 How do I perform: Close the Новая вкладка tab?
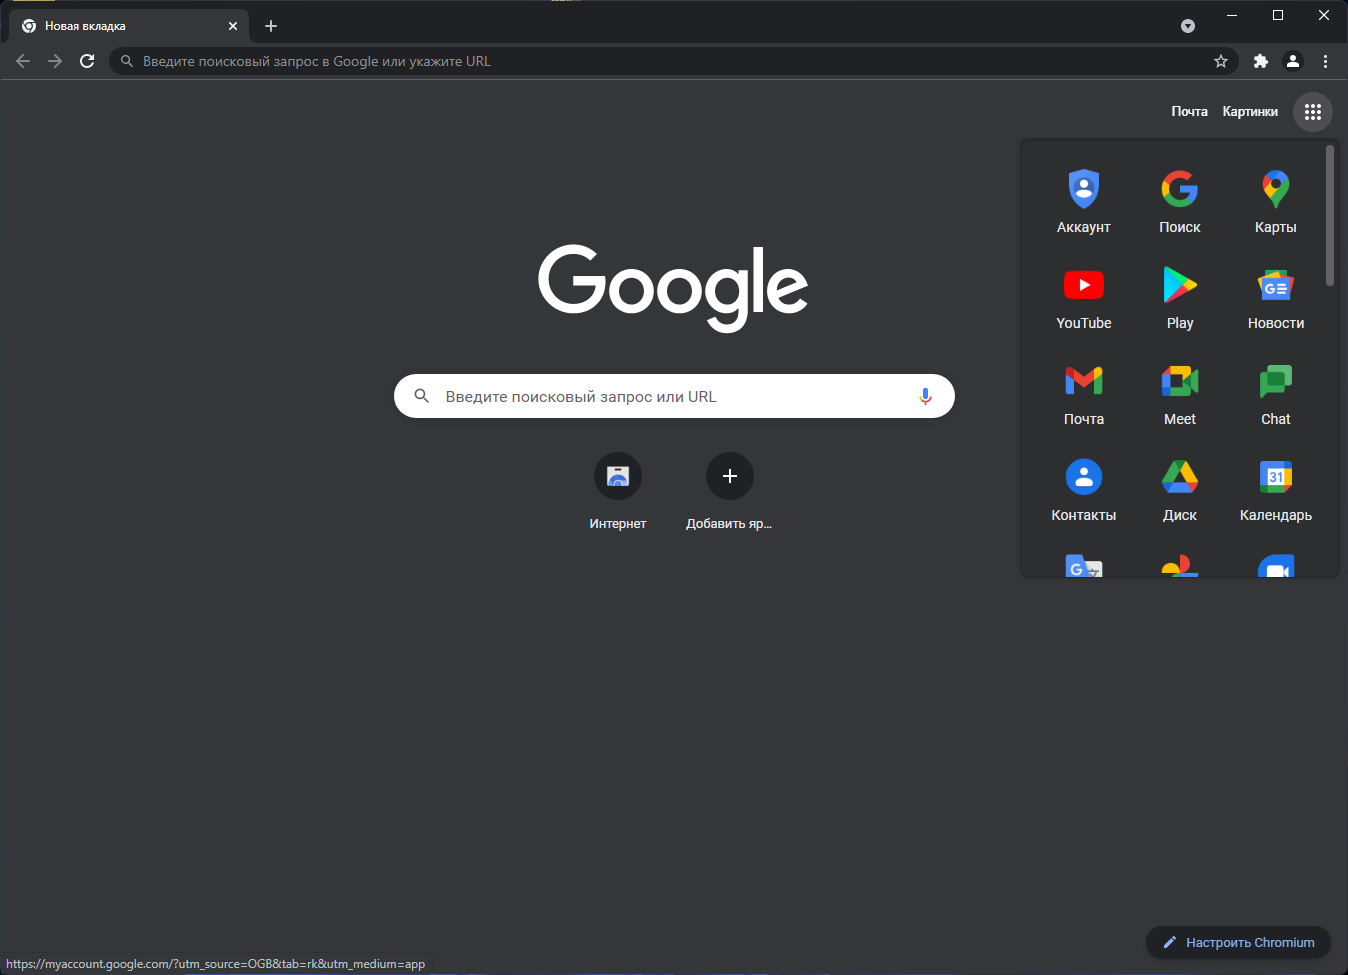pos(233,26)
